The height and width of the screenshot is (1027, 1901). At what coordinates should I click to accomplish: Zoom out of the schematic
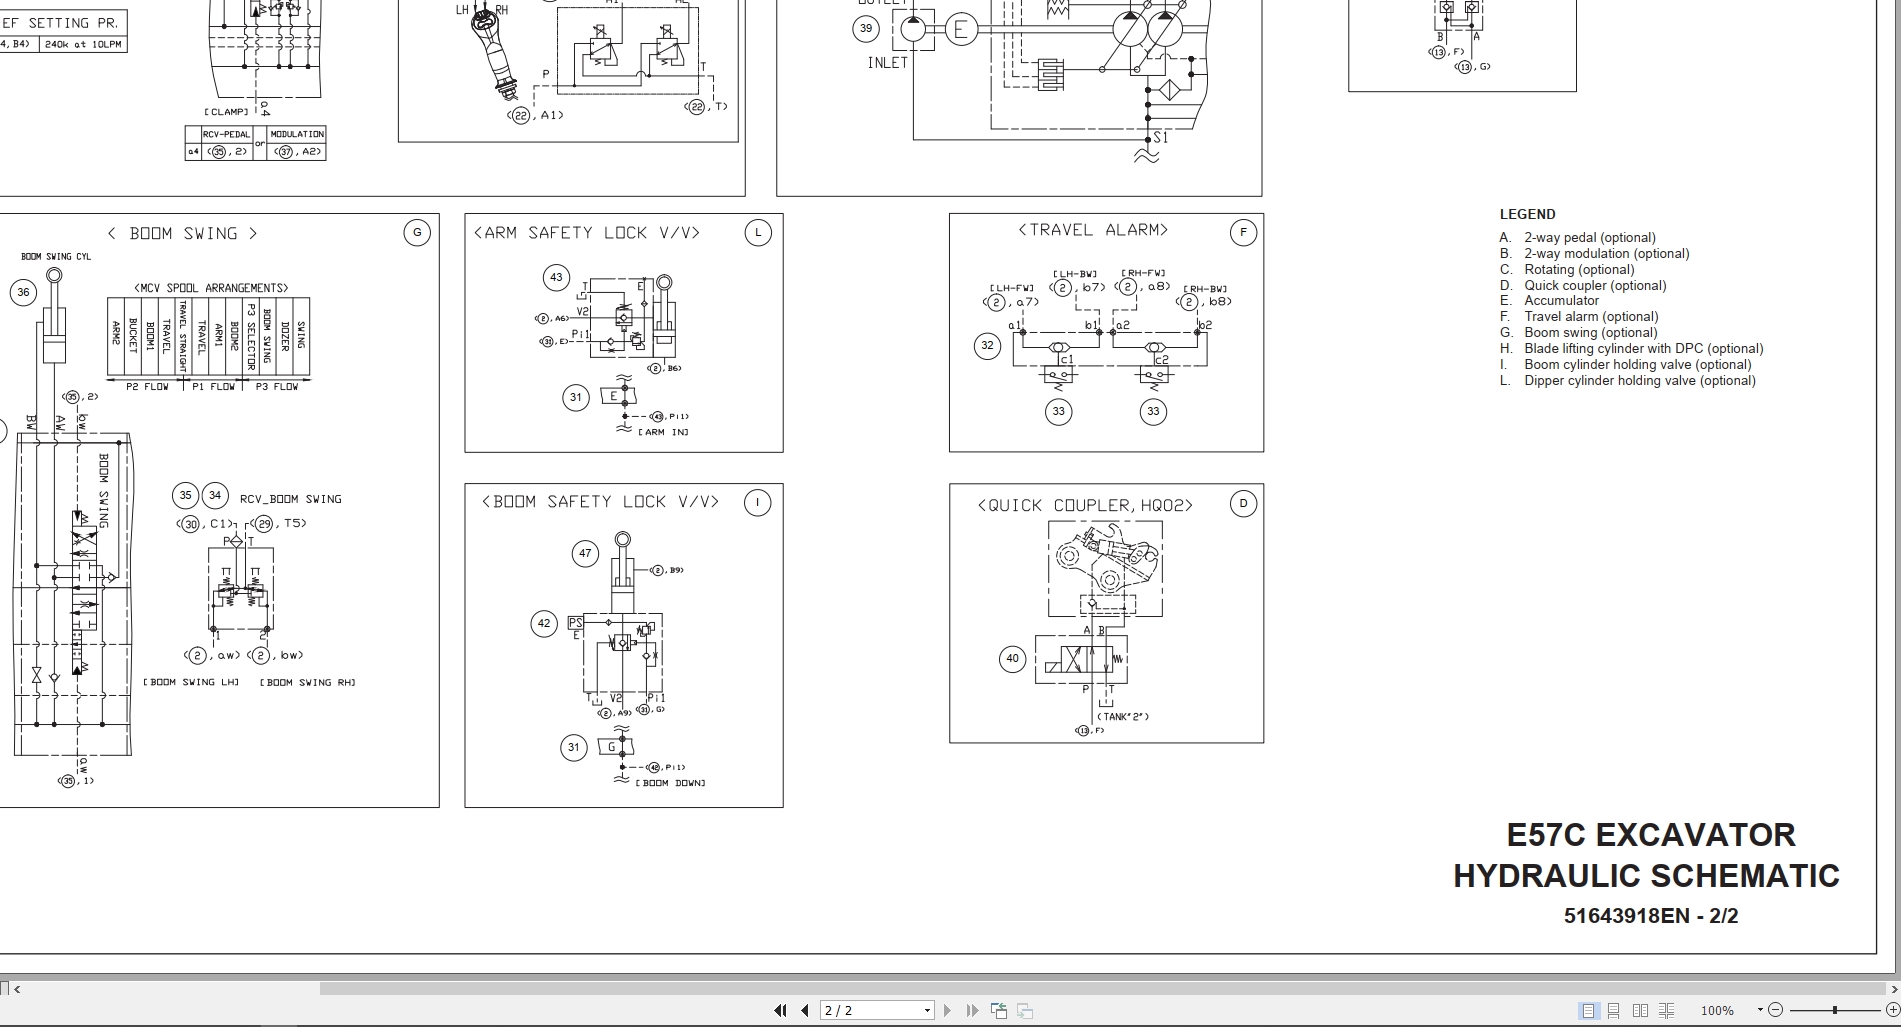(x=1776, y=1010)
